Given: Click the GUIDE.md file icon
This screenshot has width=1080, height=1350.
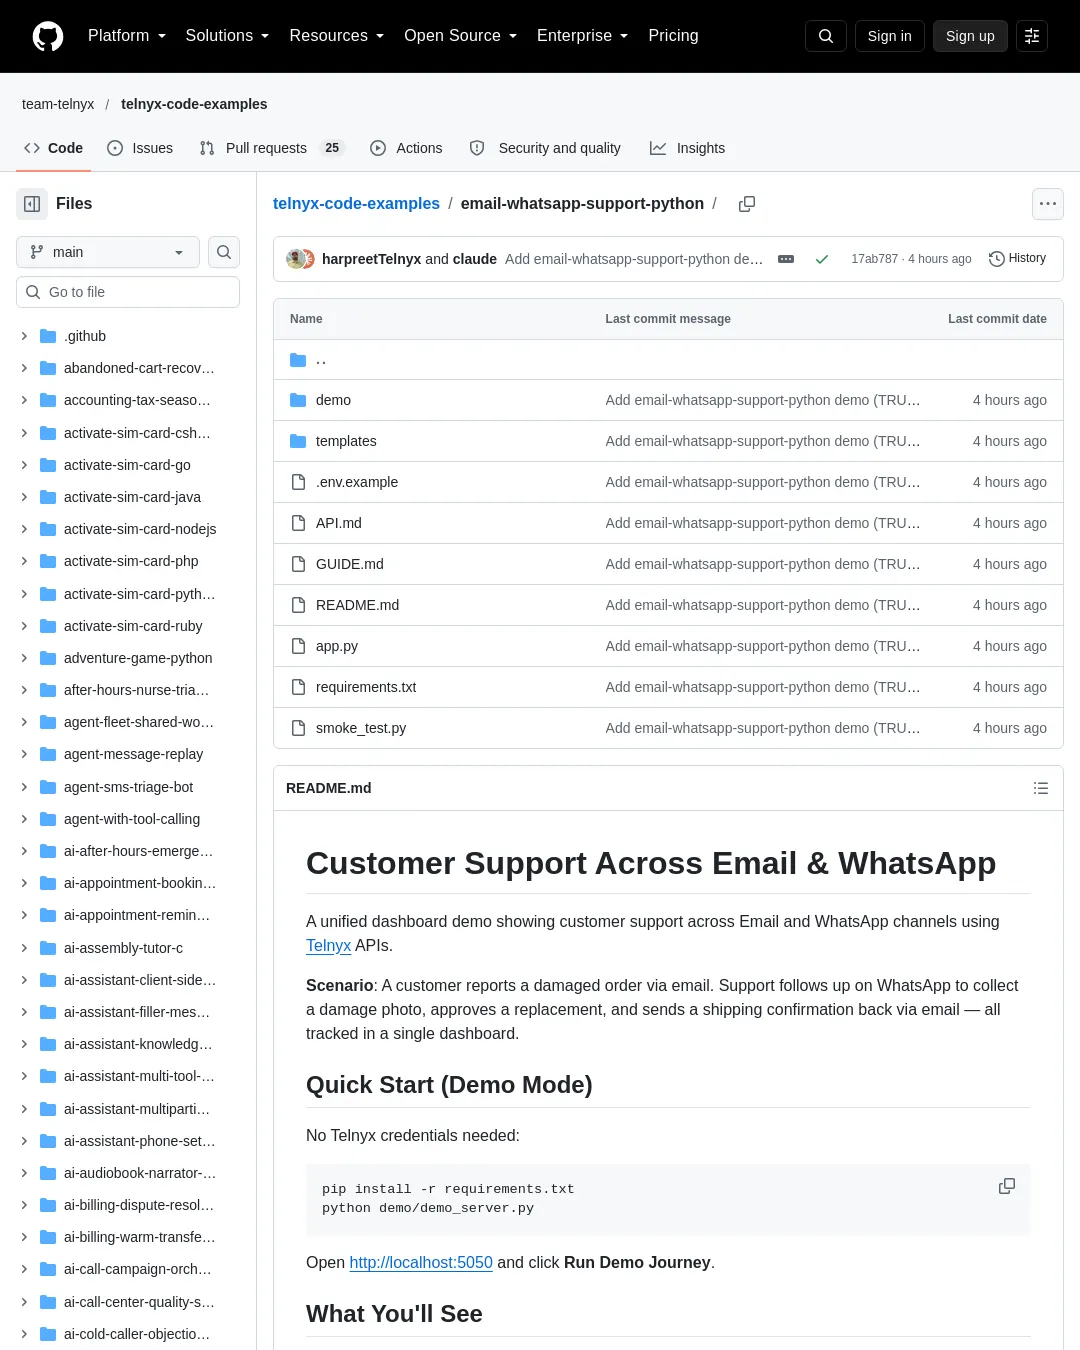Looking at the screenshot, I should [x=298, y=564].
